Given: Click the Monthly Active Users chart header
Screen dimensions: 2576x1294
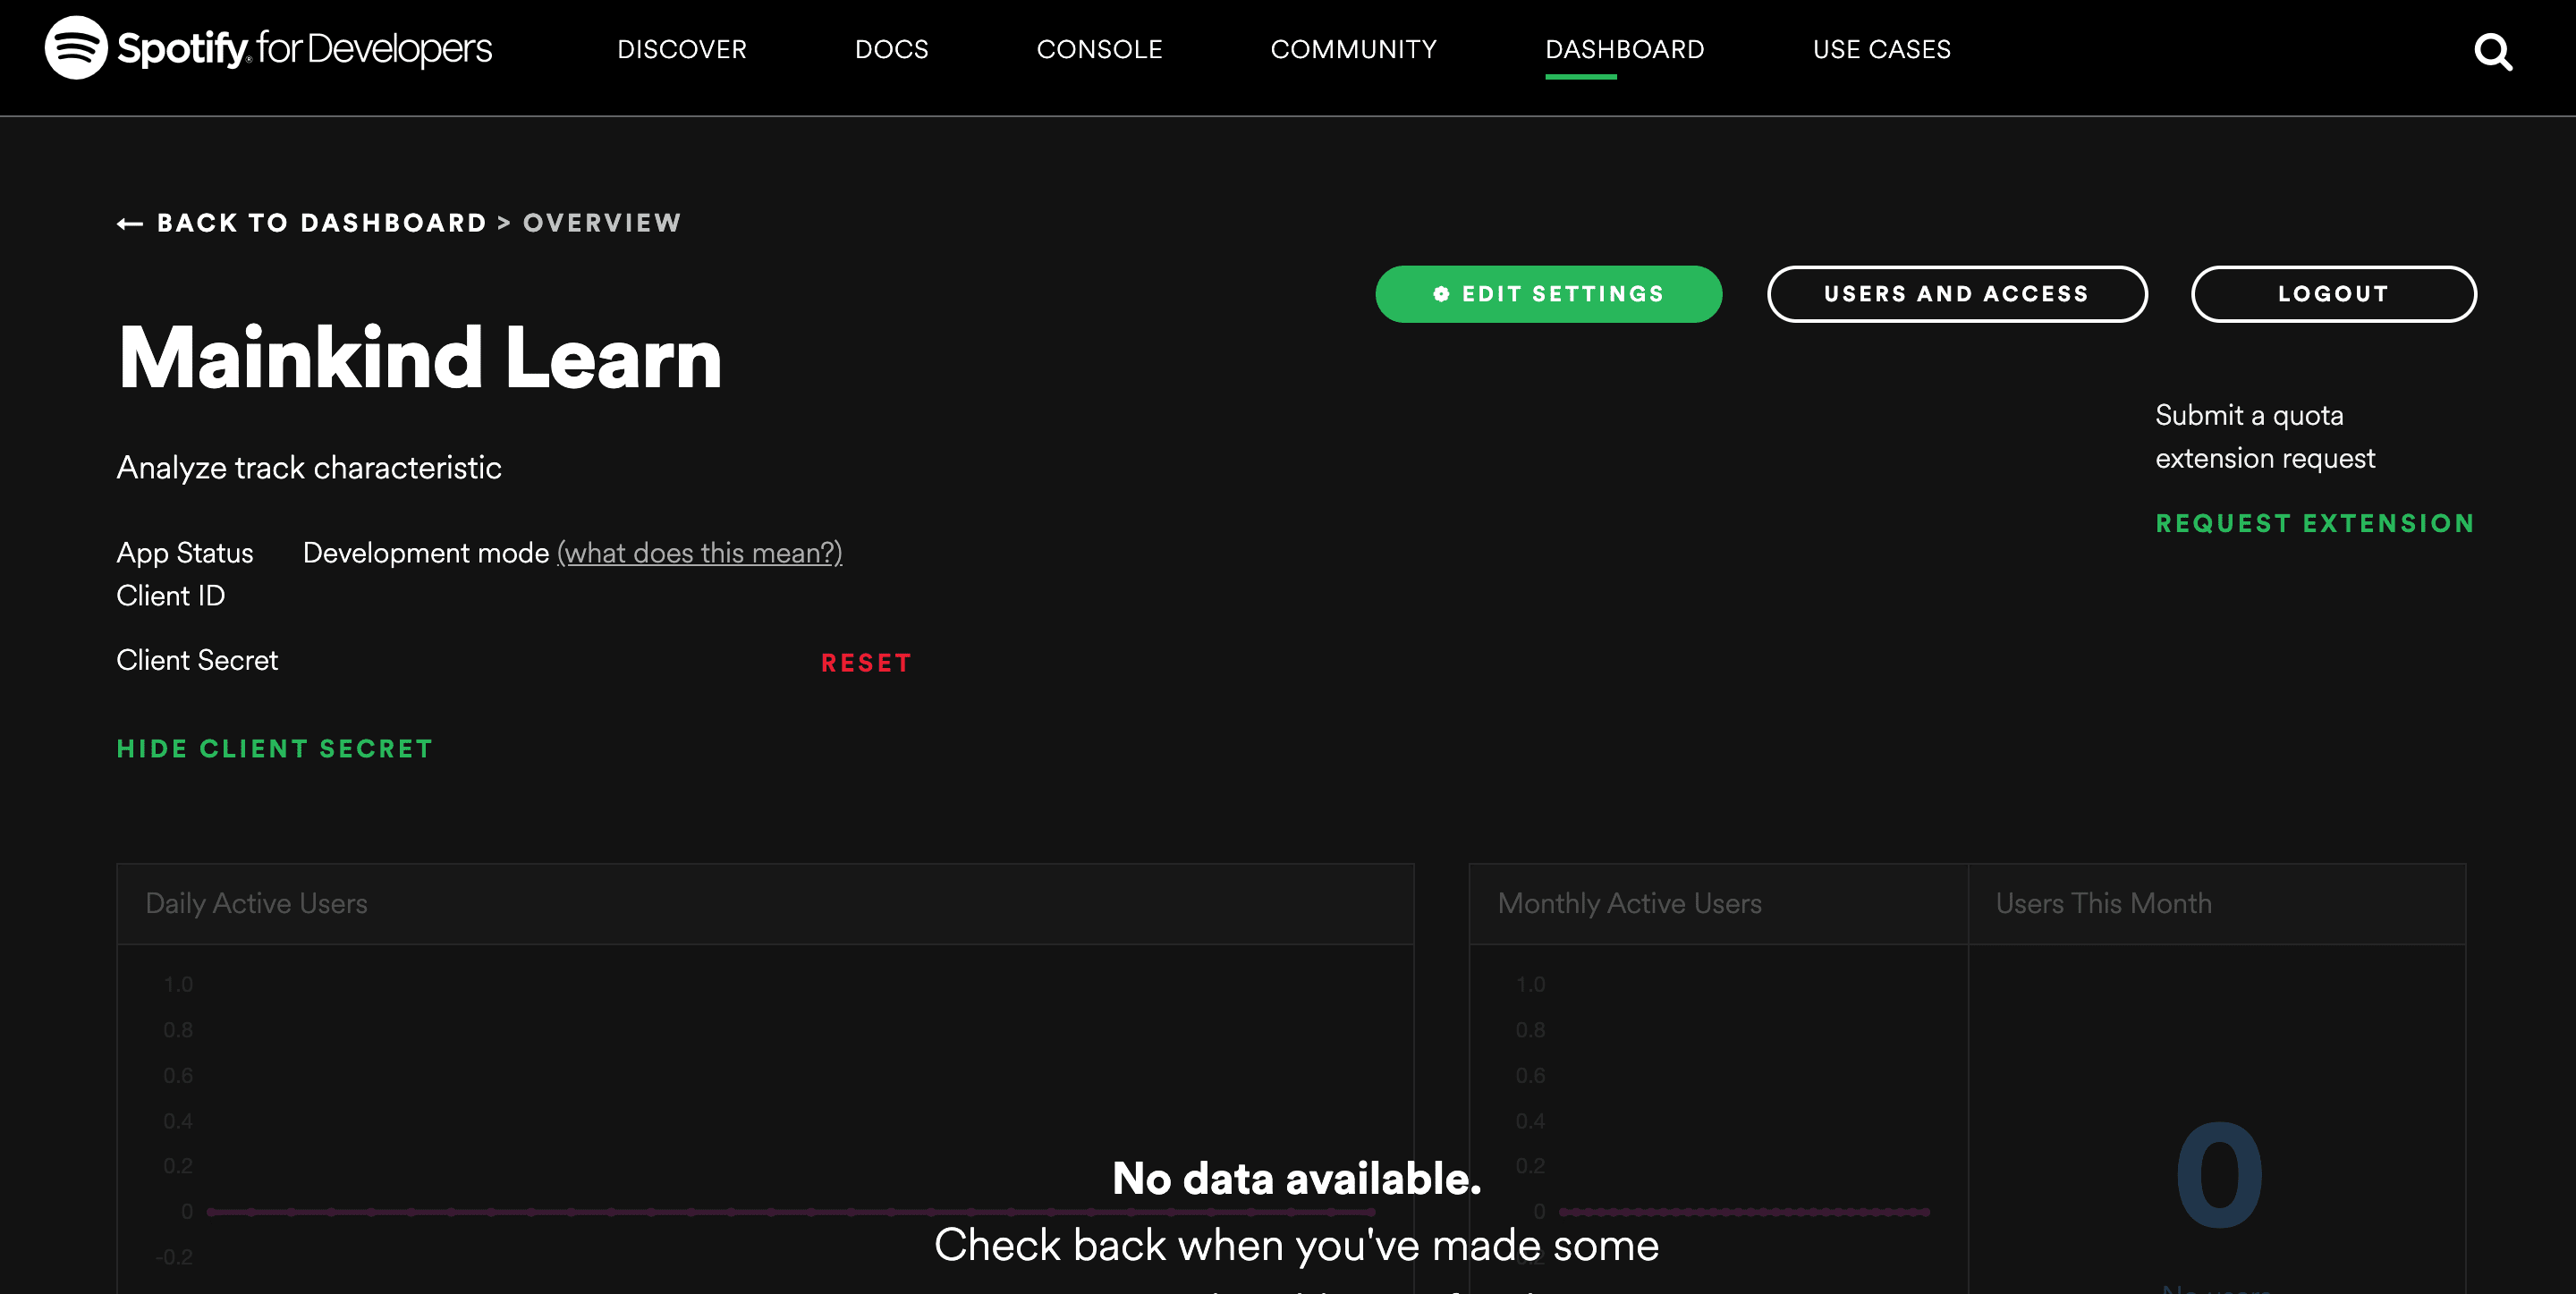Looking at the screenshot, I should click(1718, 904).
